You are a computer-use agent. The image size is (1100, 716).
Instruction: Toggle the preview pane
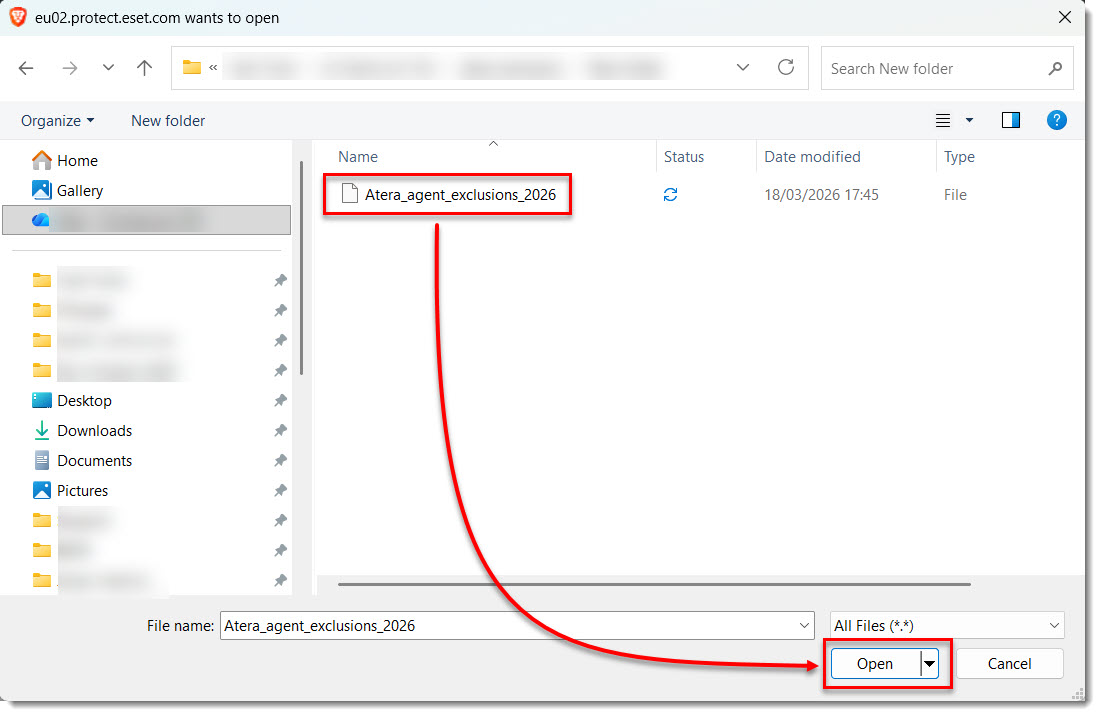pyautogui.click(x=1011, y=121)
